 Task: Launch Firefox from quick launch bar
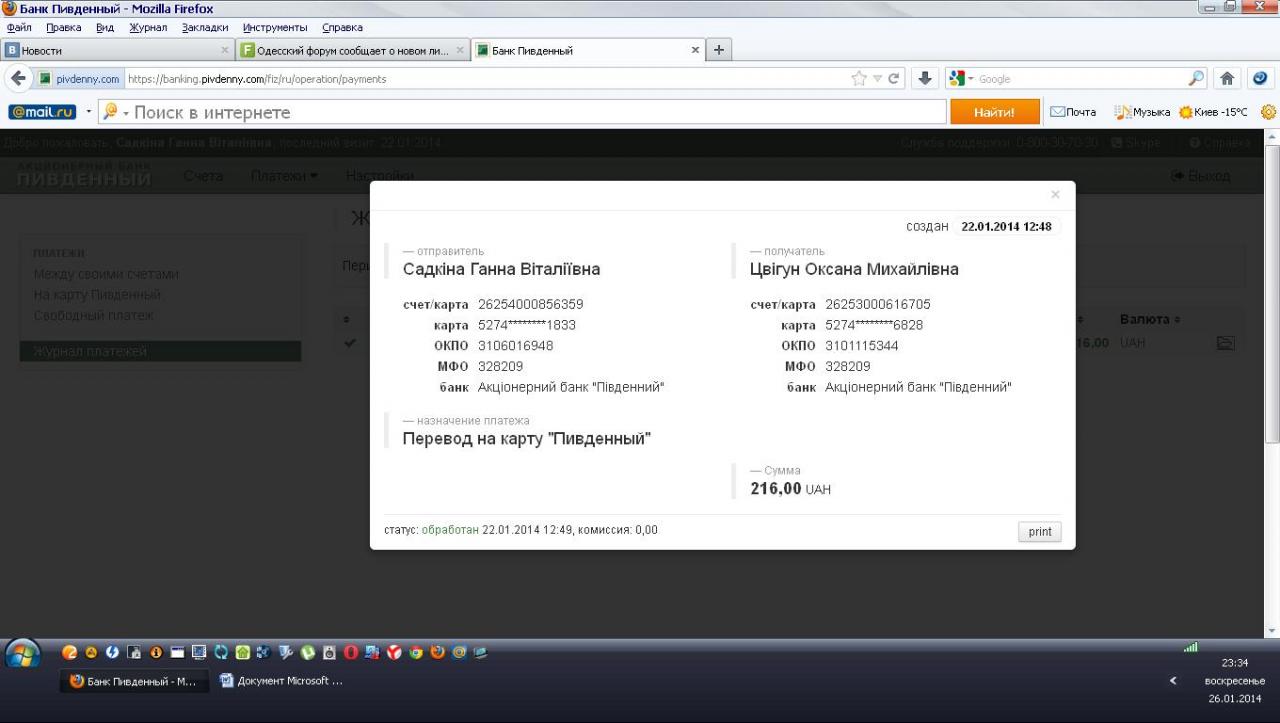click(438, 652)
